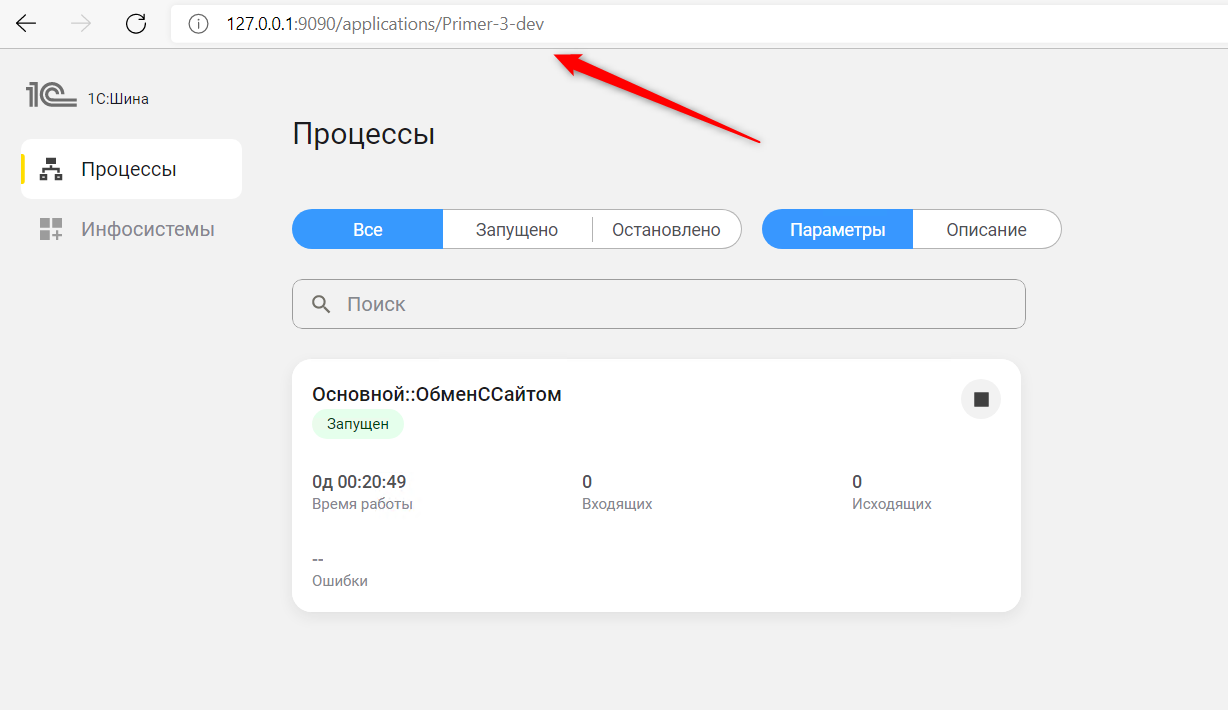Screen dimensions: 1228x710
Task: Click the Исходящих message count
Action: tap(857, 482)
